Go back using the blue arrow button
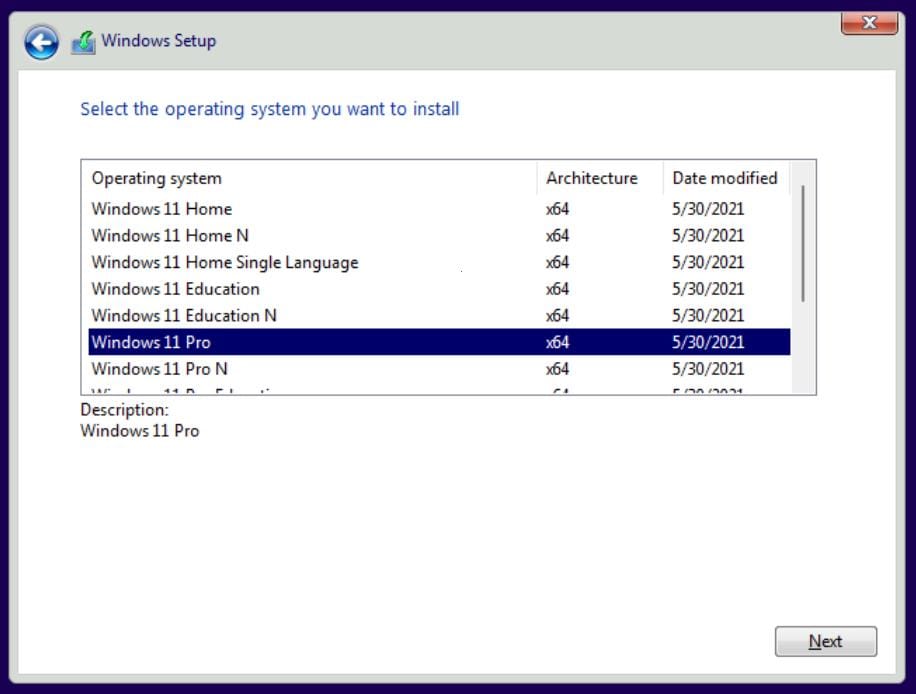Viewport: 916px width, 694px height. [41, 42]
